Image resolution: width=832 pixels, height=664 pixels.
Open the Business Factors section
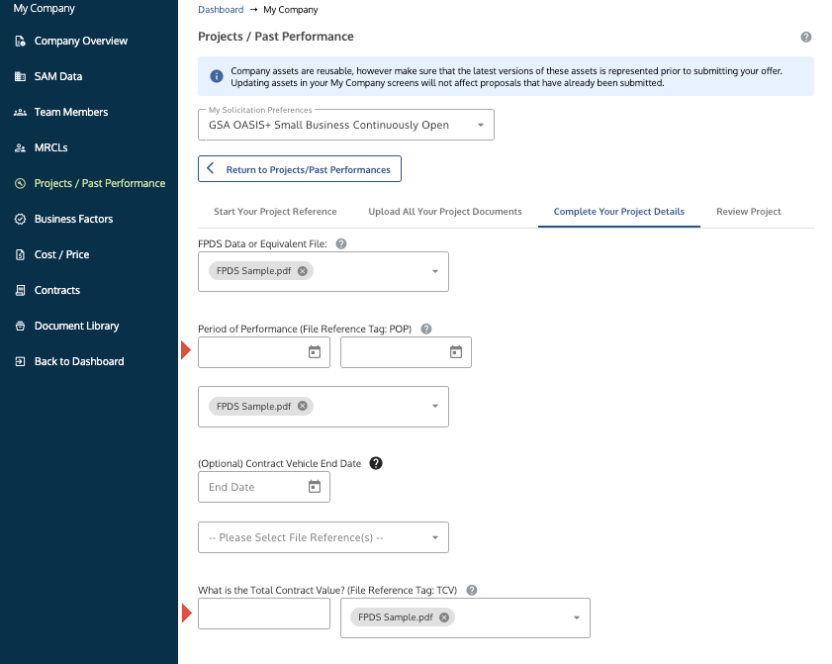click(x=73, y=218)
